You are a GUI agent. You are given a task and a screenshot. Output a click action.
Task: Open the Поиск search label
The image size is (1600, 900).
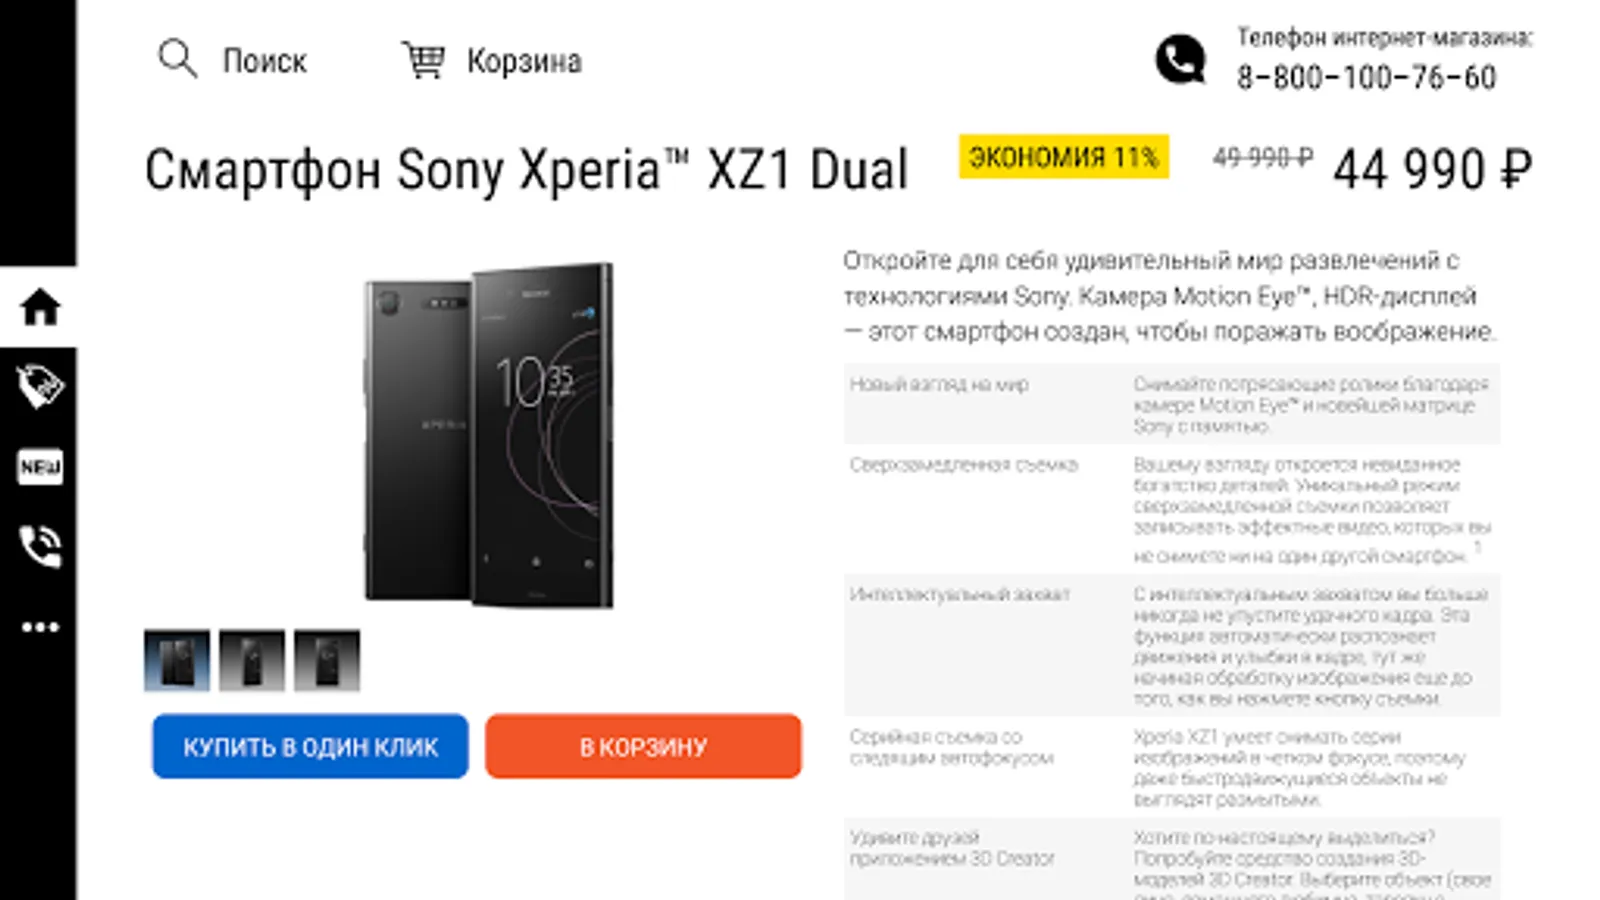coord(264,61)
